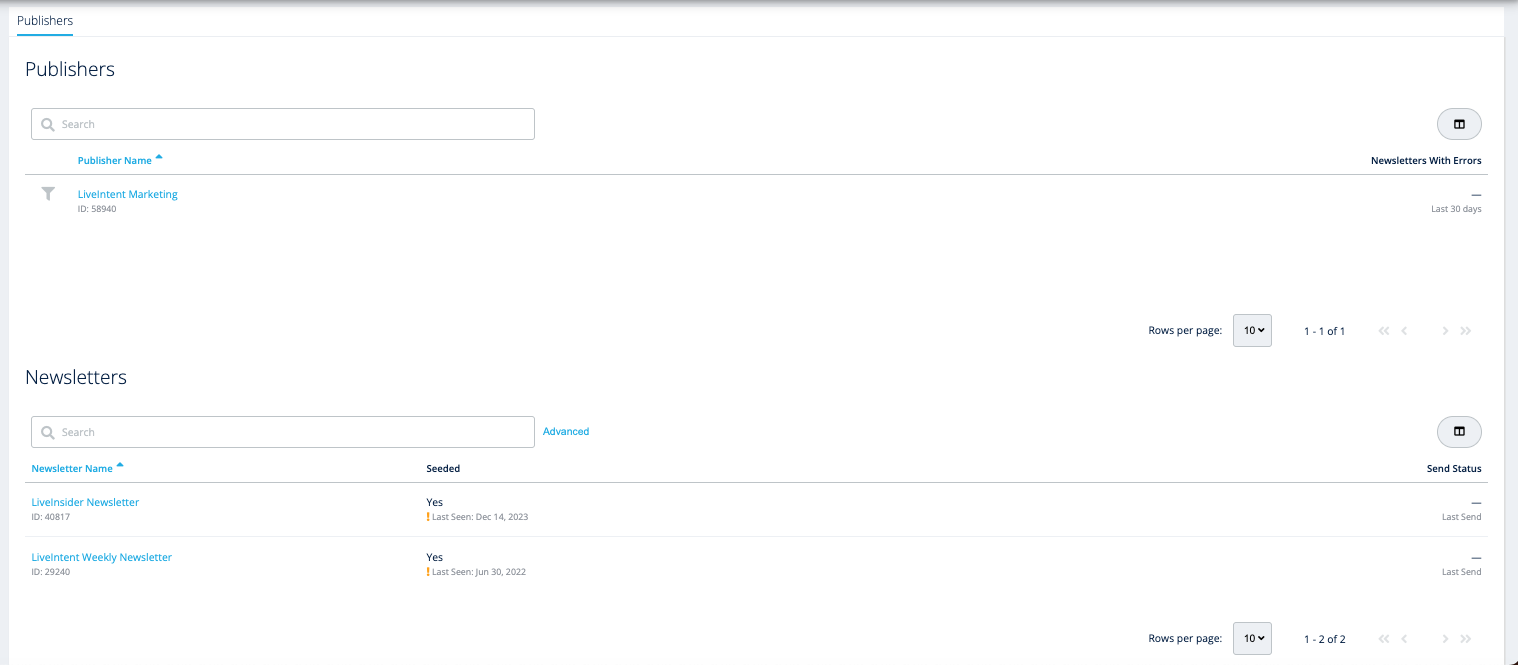Open the LiveIntent Weekly Newsletter link
Viewport: 1518px width, 665px height.
coord(102,557)
